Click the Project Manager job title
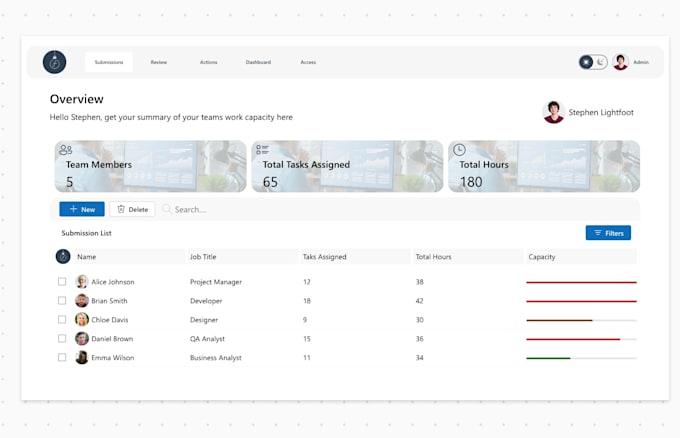The width and height of the screenshot is (680, 438). 216,282
